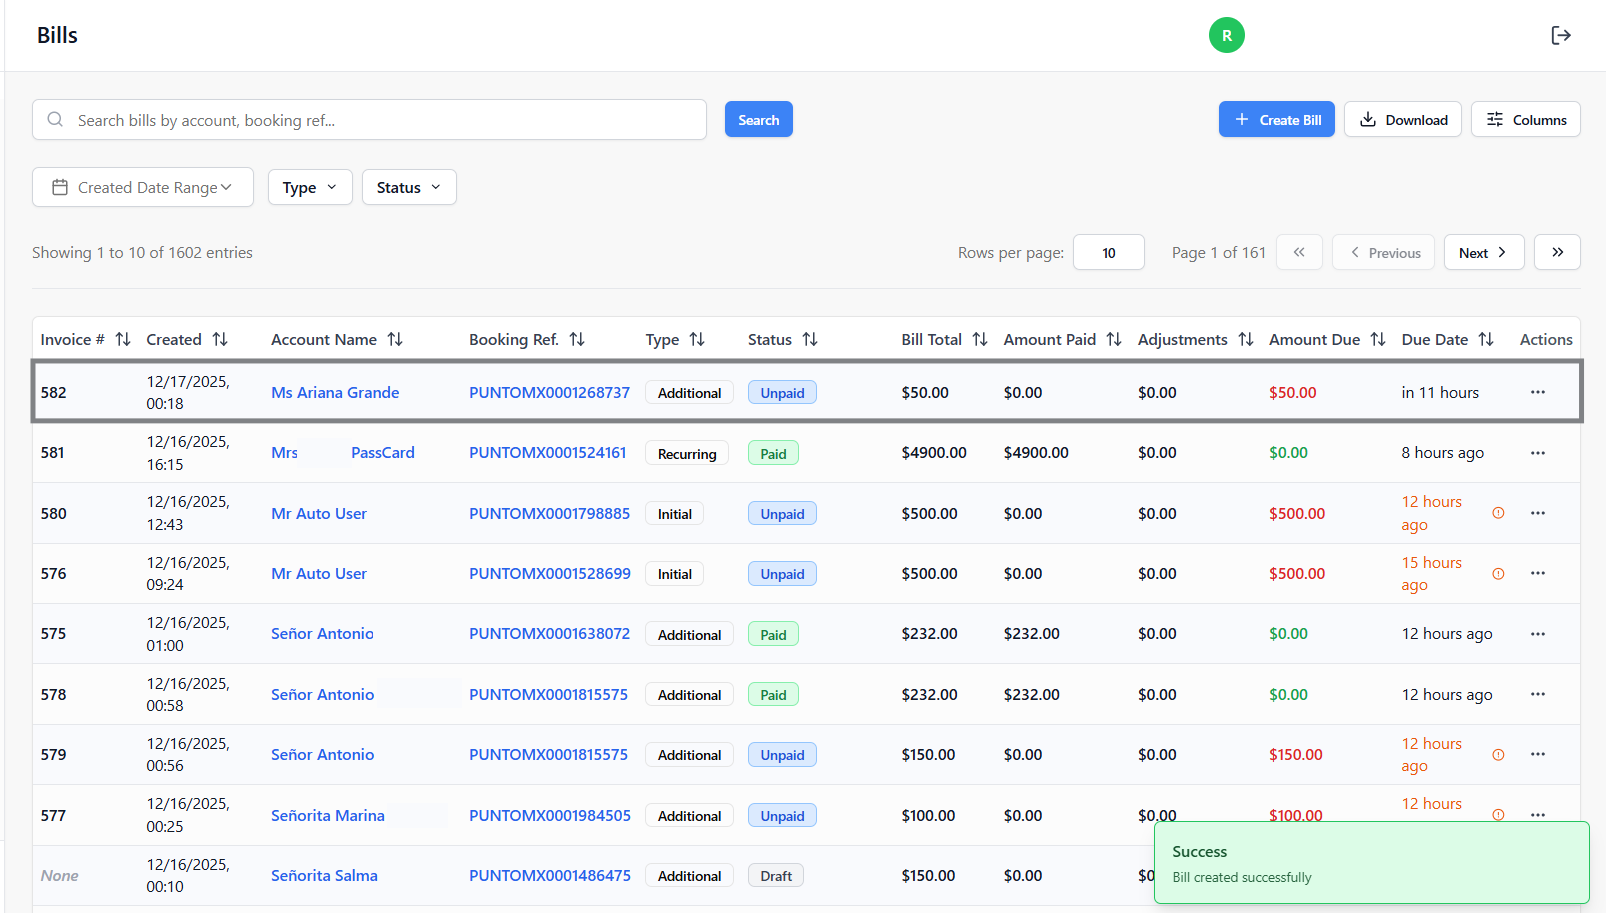Click the logout icon in header
Screen dimensions: 1606x913
1560,36
